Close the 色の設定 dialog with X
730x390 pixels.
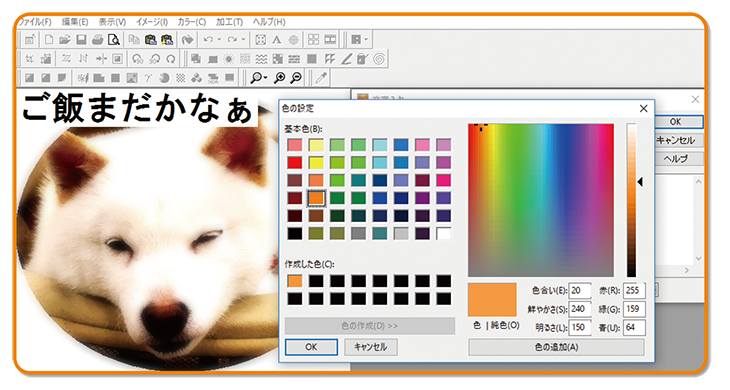point(643,108)
